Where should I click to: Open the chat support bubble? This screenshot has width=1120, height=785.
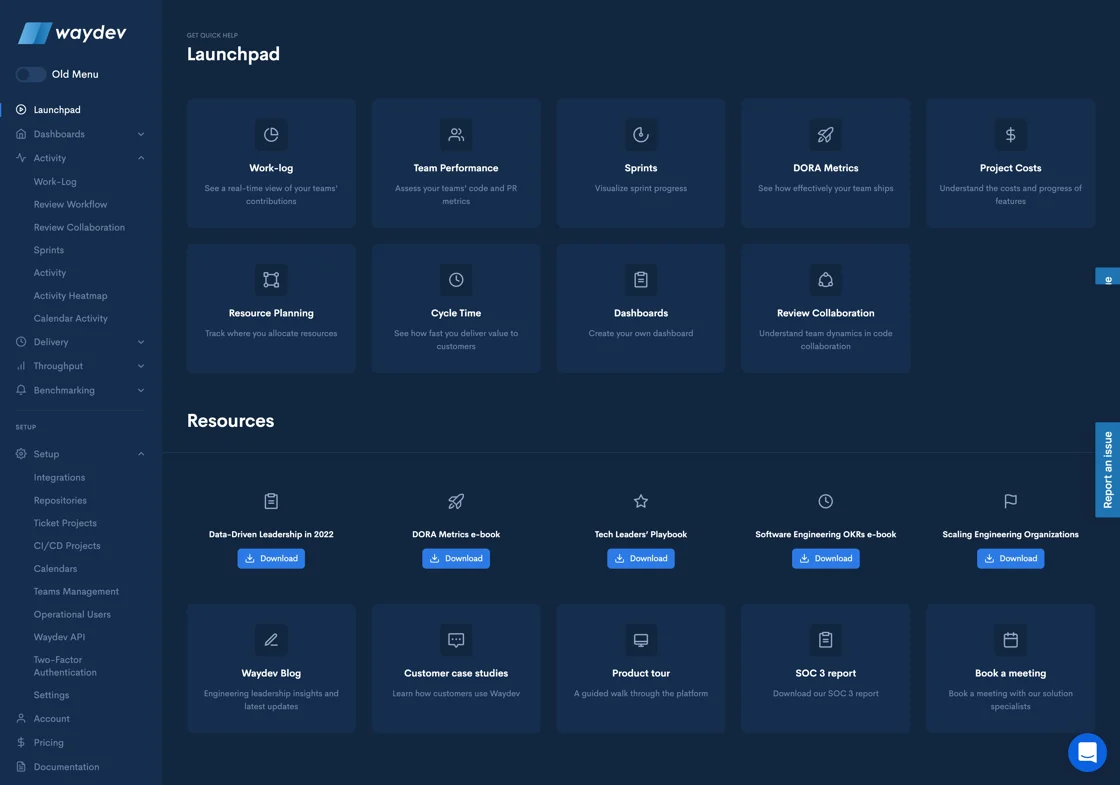[1087, 752]
